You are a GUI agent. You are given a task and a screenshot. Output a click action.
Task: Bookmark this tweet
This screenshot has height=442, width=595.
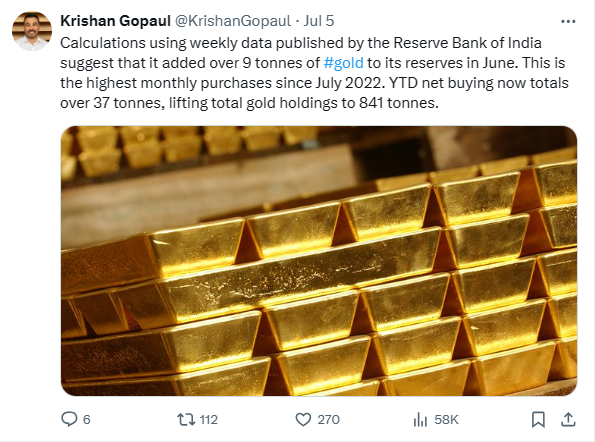click(x=538, y=420)
